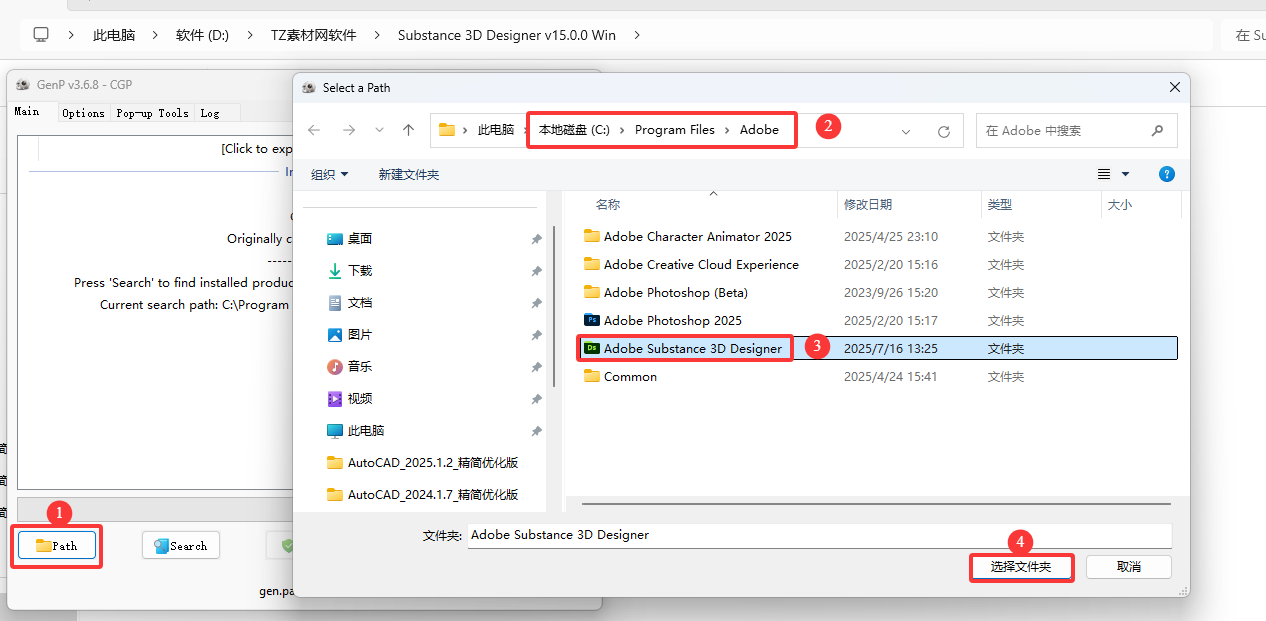Select the Ds icon of Adobe Substance 3D Designer
This screenshot has width=1266, height=621.
click(592, 348)
